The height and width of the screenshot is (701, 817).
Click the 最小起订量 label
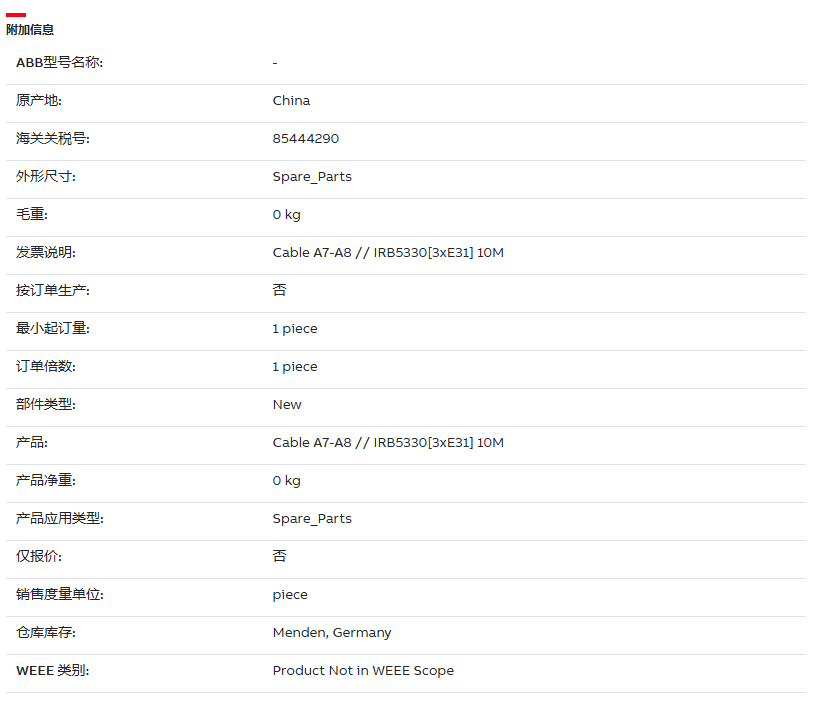click(53, 328)
